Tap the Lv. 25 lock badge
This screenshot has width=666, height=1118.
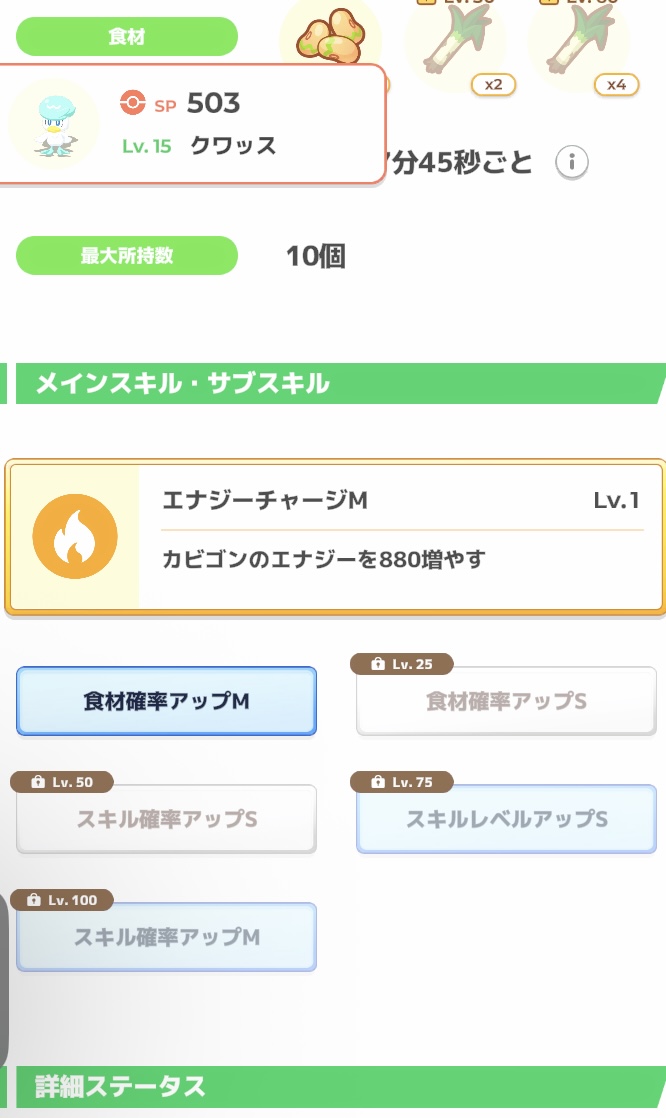click(x=403, y=664)
